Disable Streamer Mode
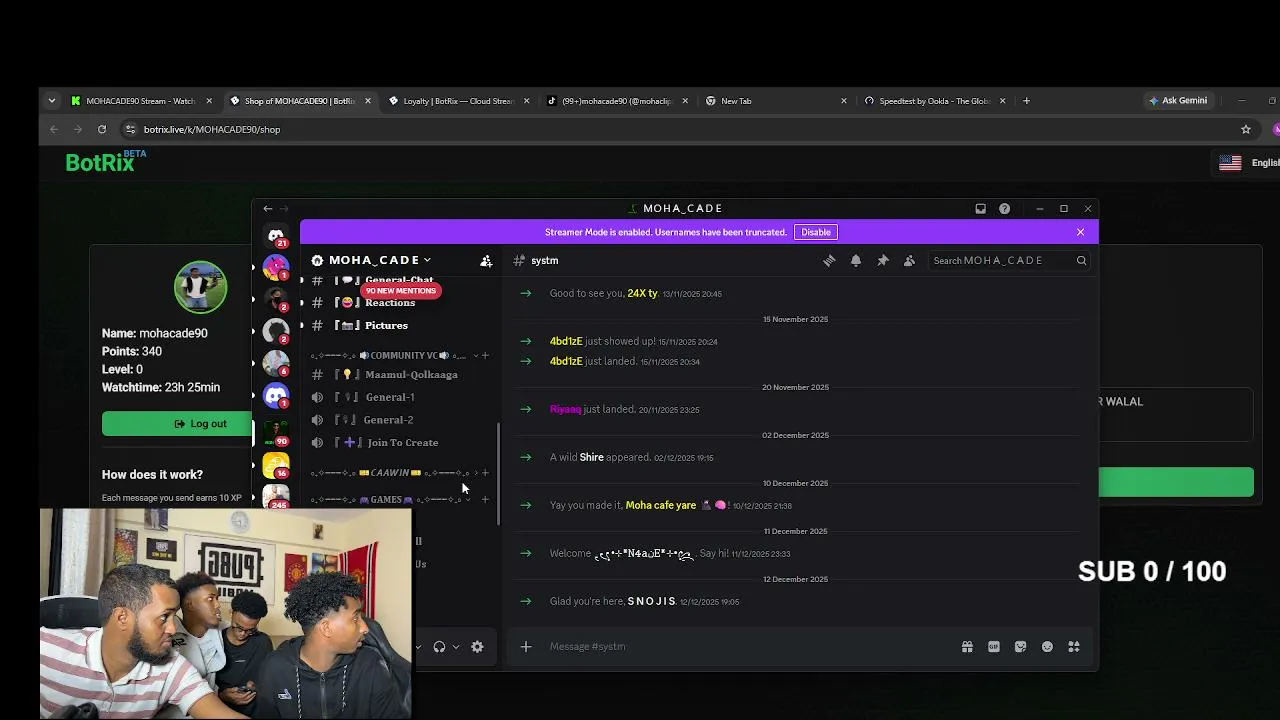 pos(816,232)
